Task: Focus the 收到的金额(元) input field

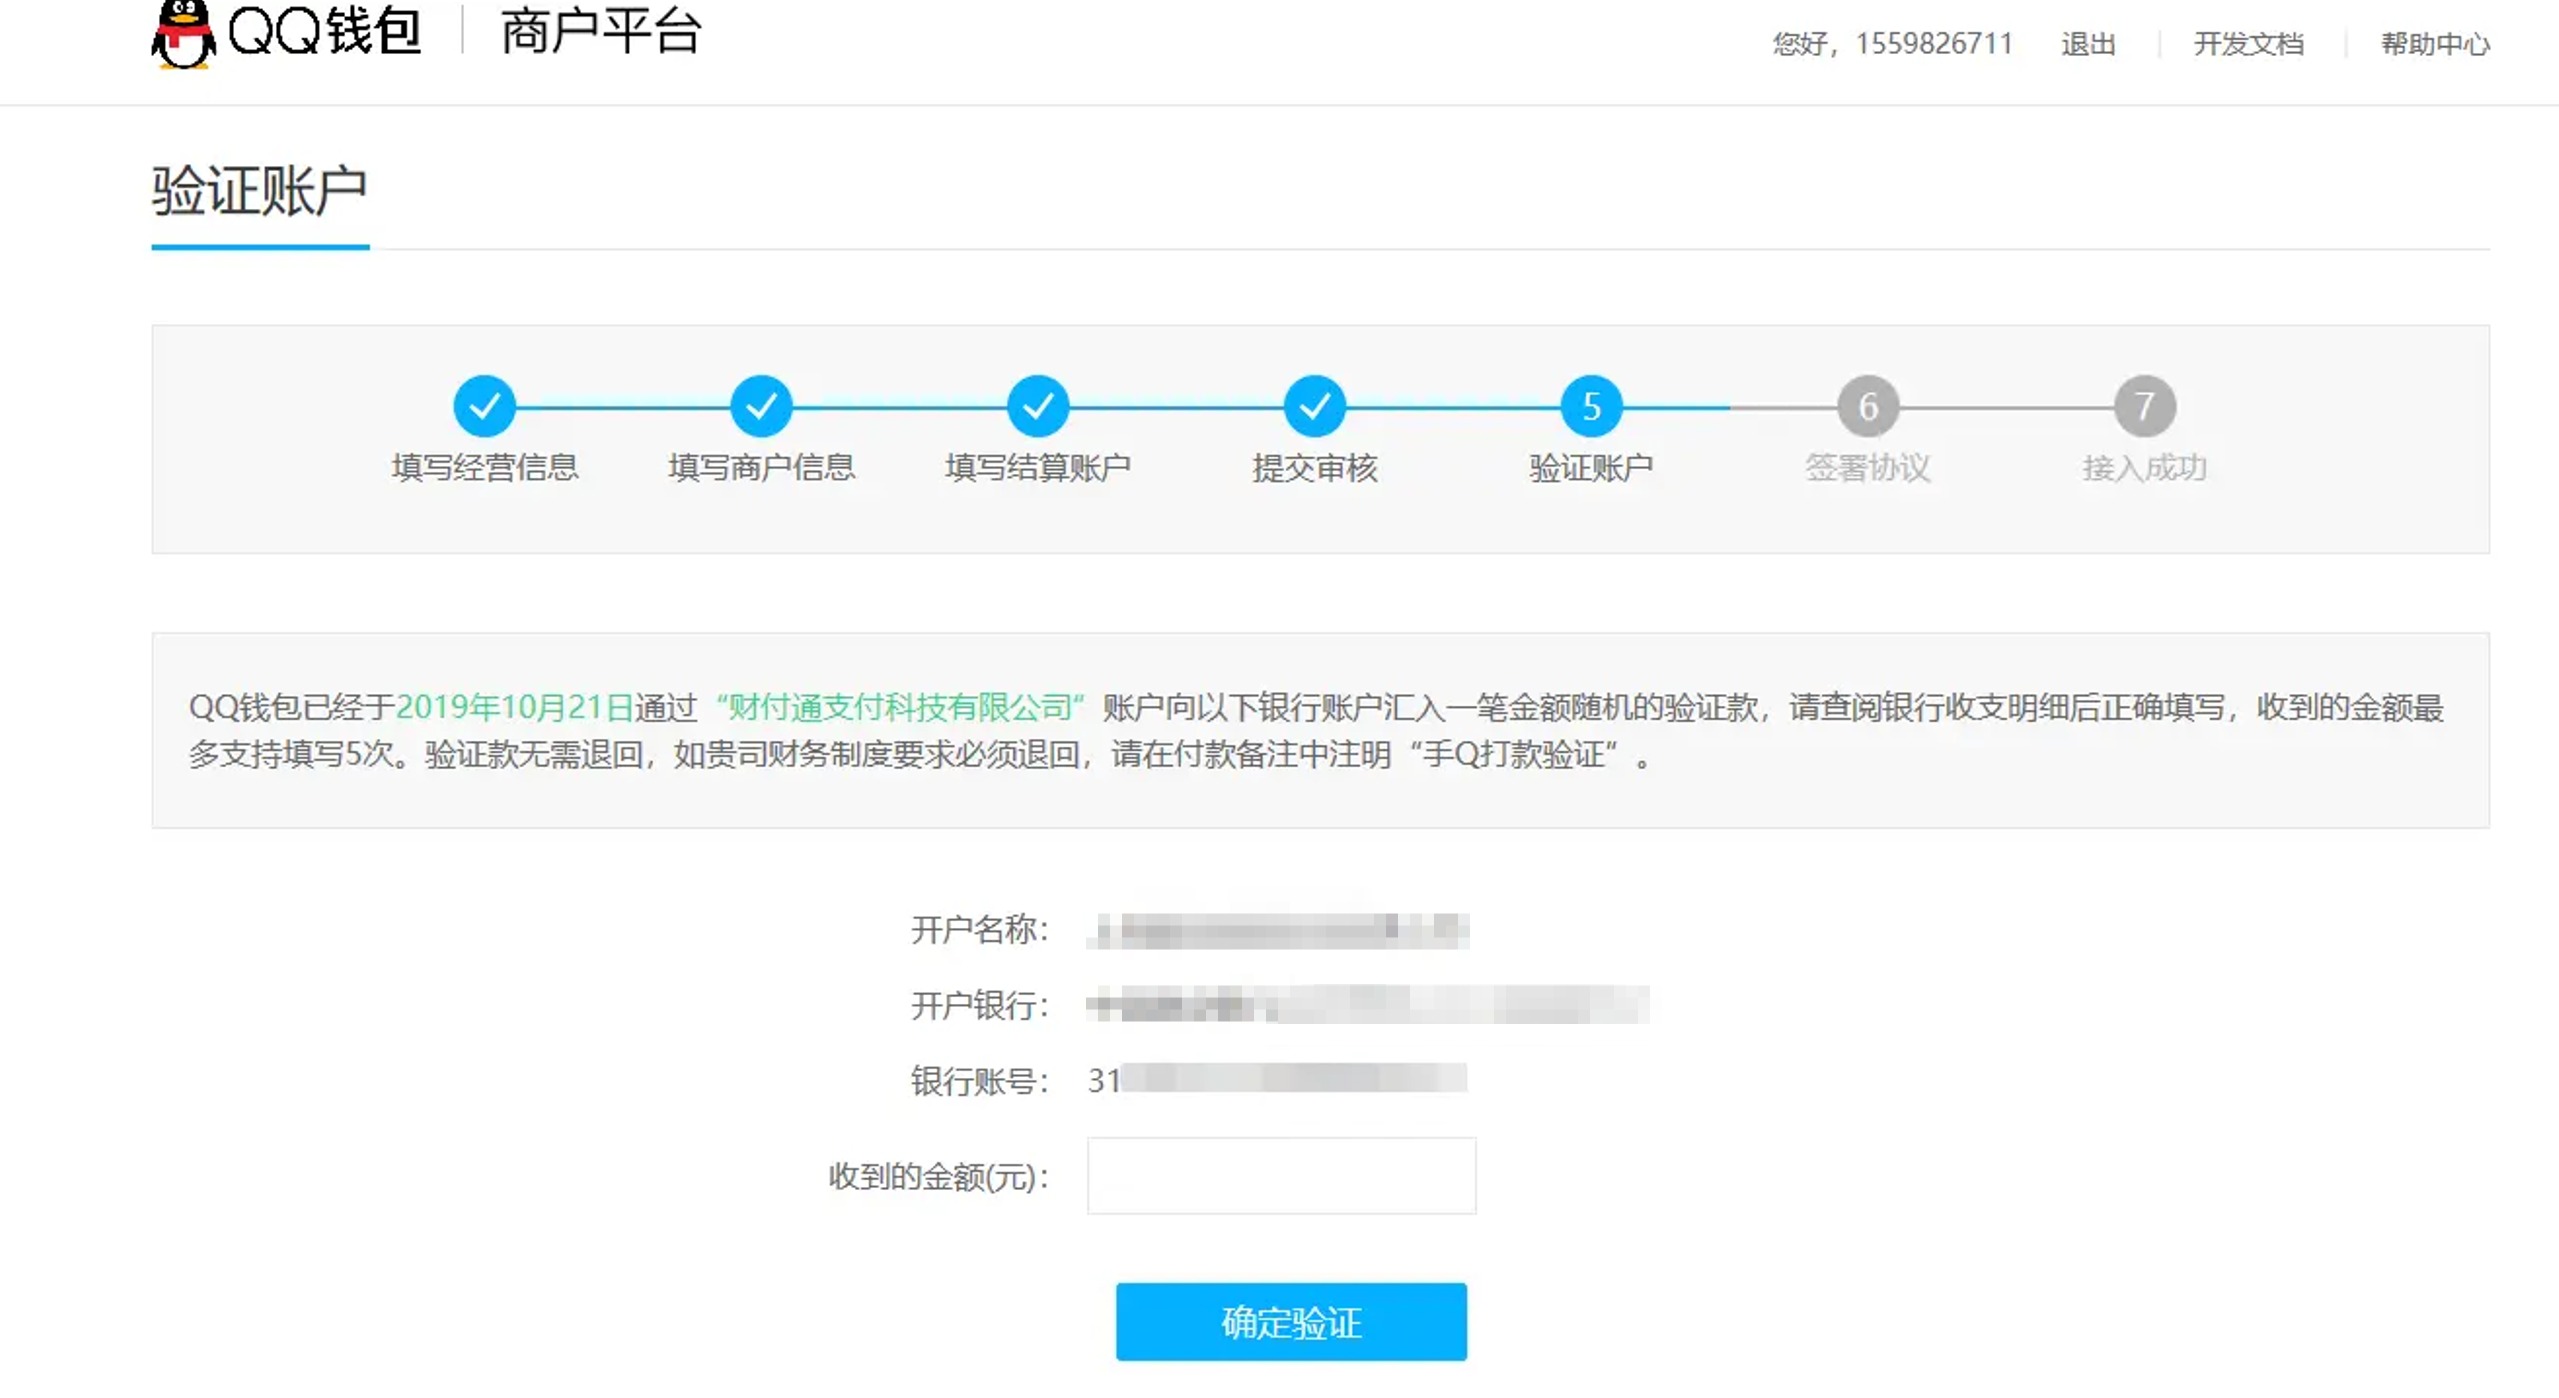Action: [x=1281, y=1176]
